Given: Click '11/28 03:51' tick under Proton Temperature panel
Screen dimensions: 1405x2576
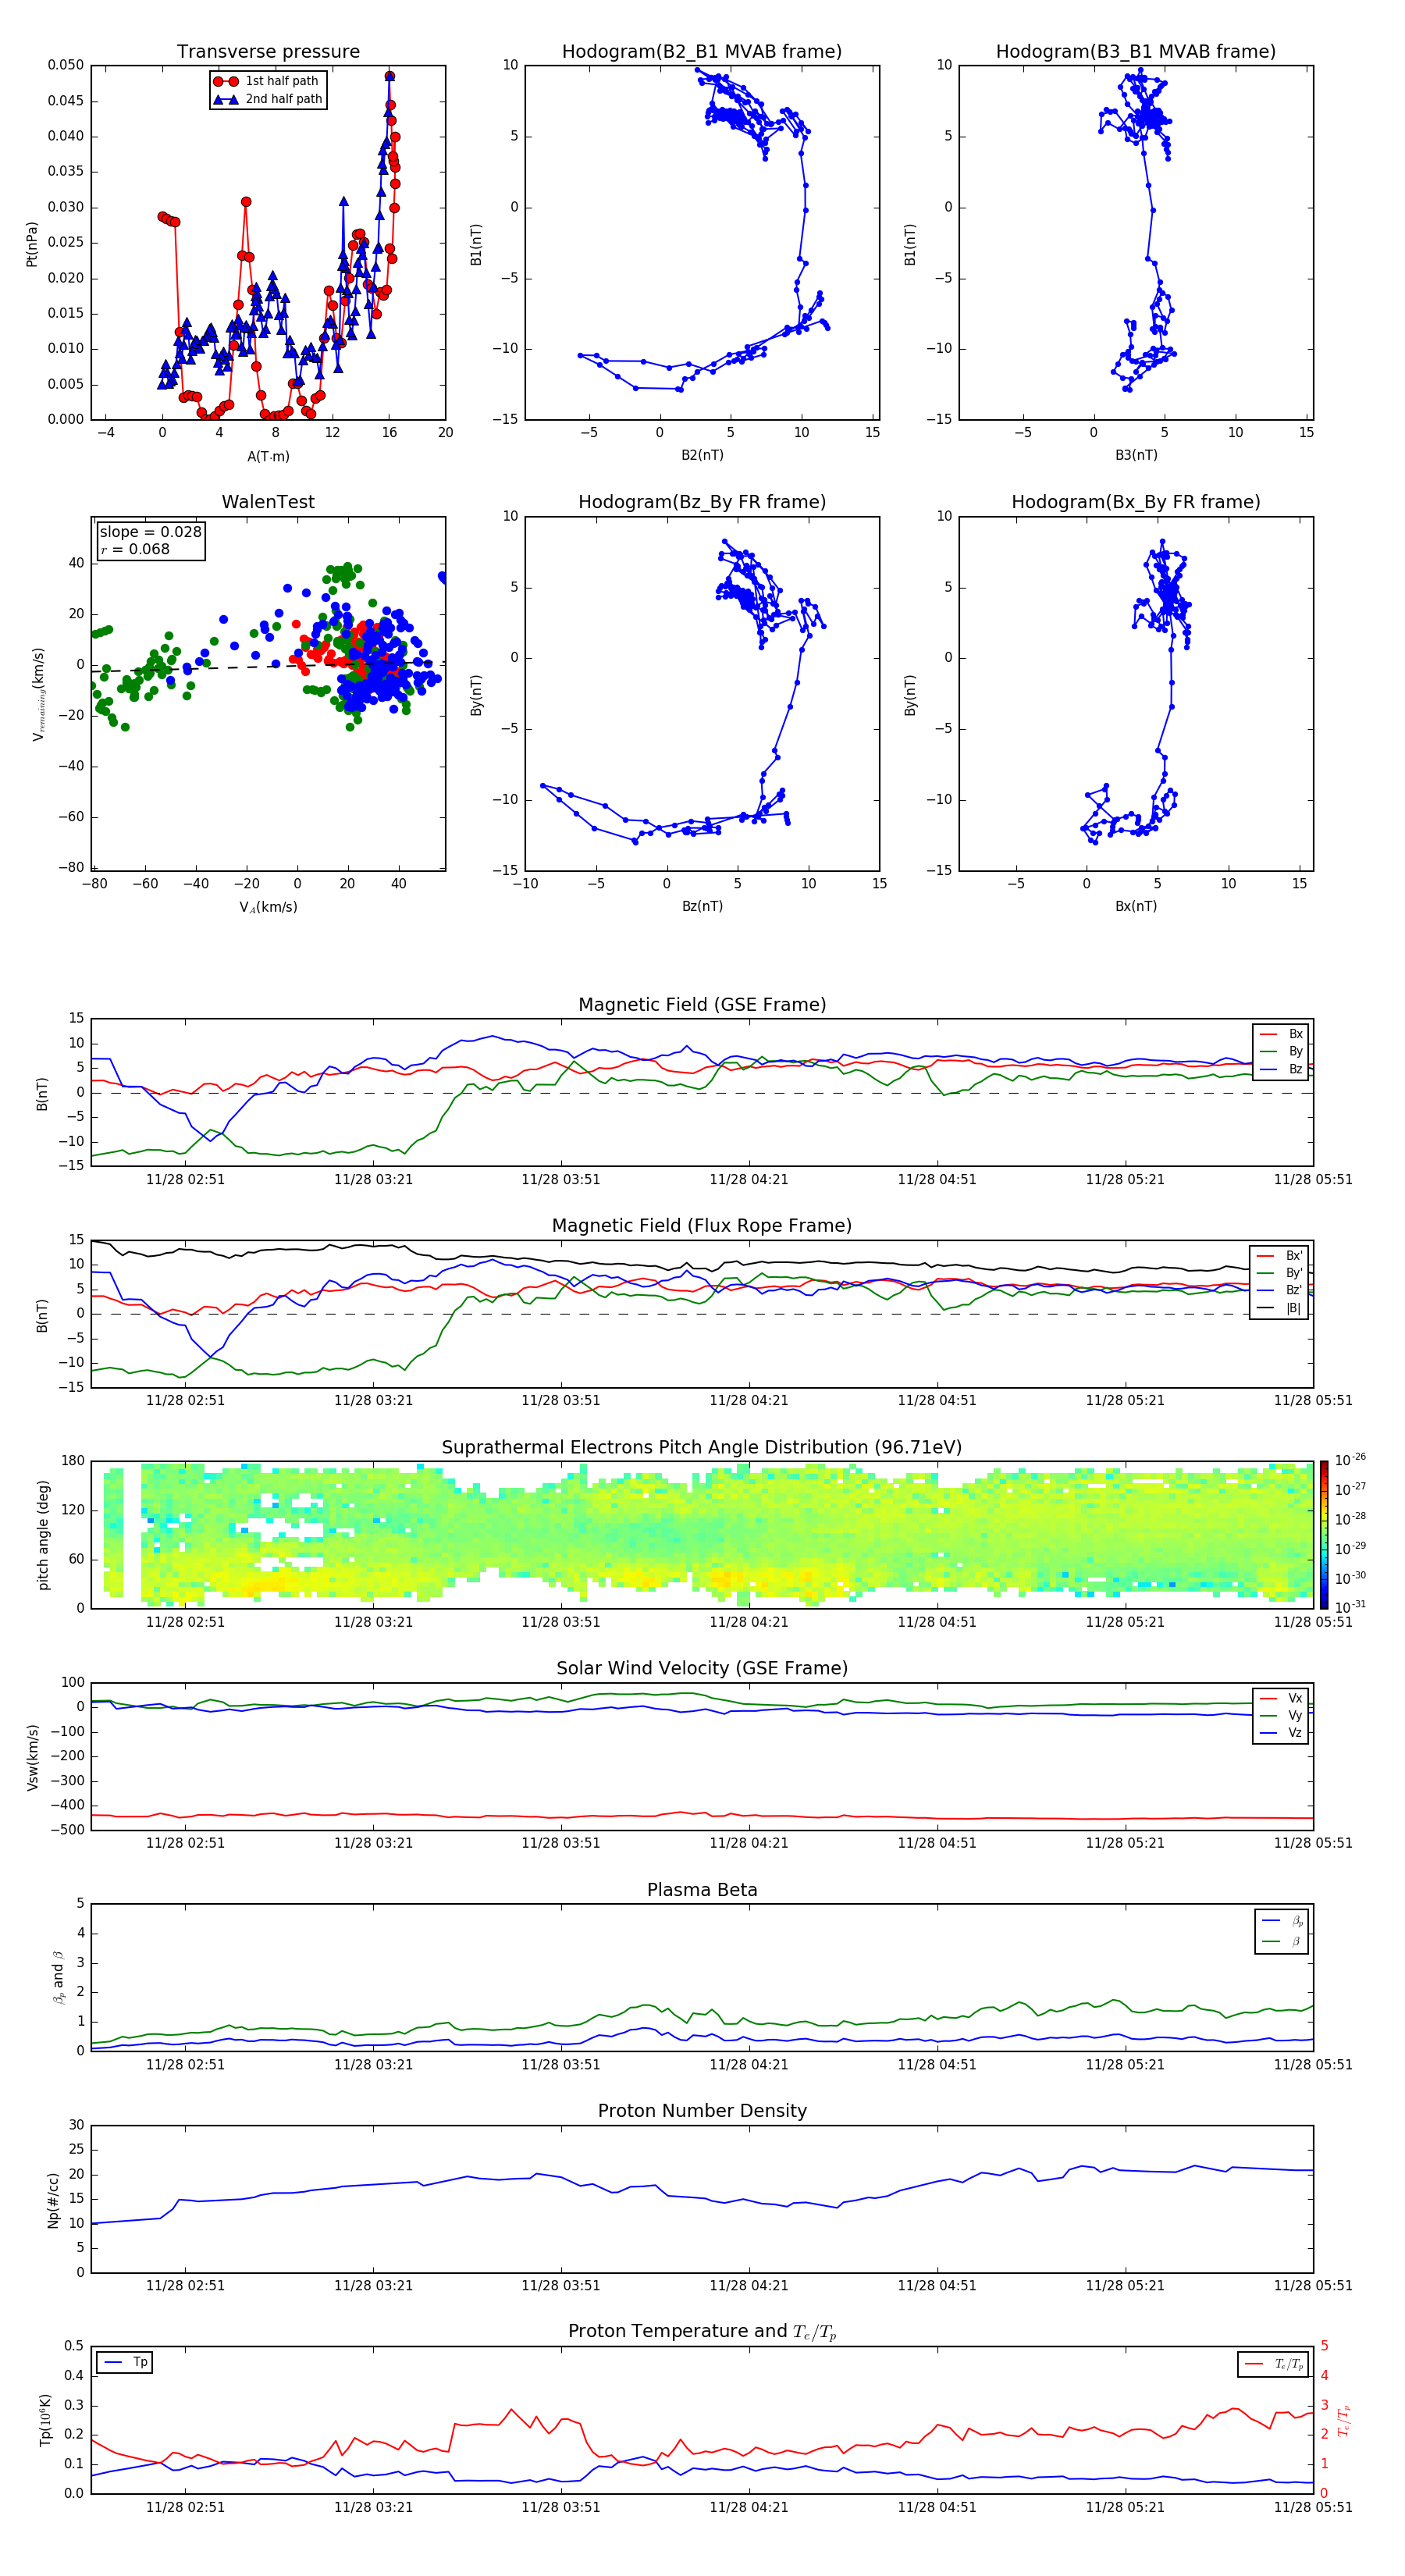Looking at the screenshot, I should pyautogui.click(x=561, y=2507).
